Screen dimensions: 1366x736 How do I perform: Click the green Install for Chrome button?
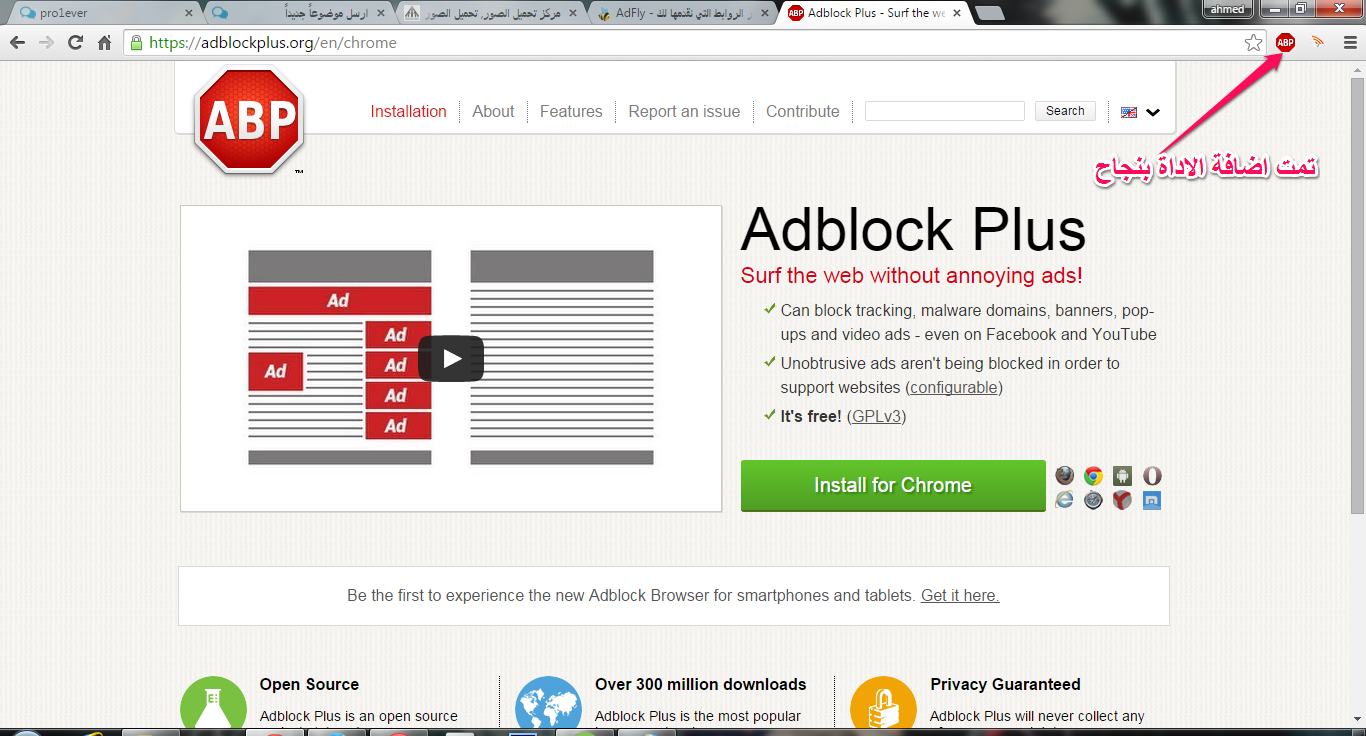(x=892, y=486)
